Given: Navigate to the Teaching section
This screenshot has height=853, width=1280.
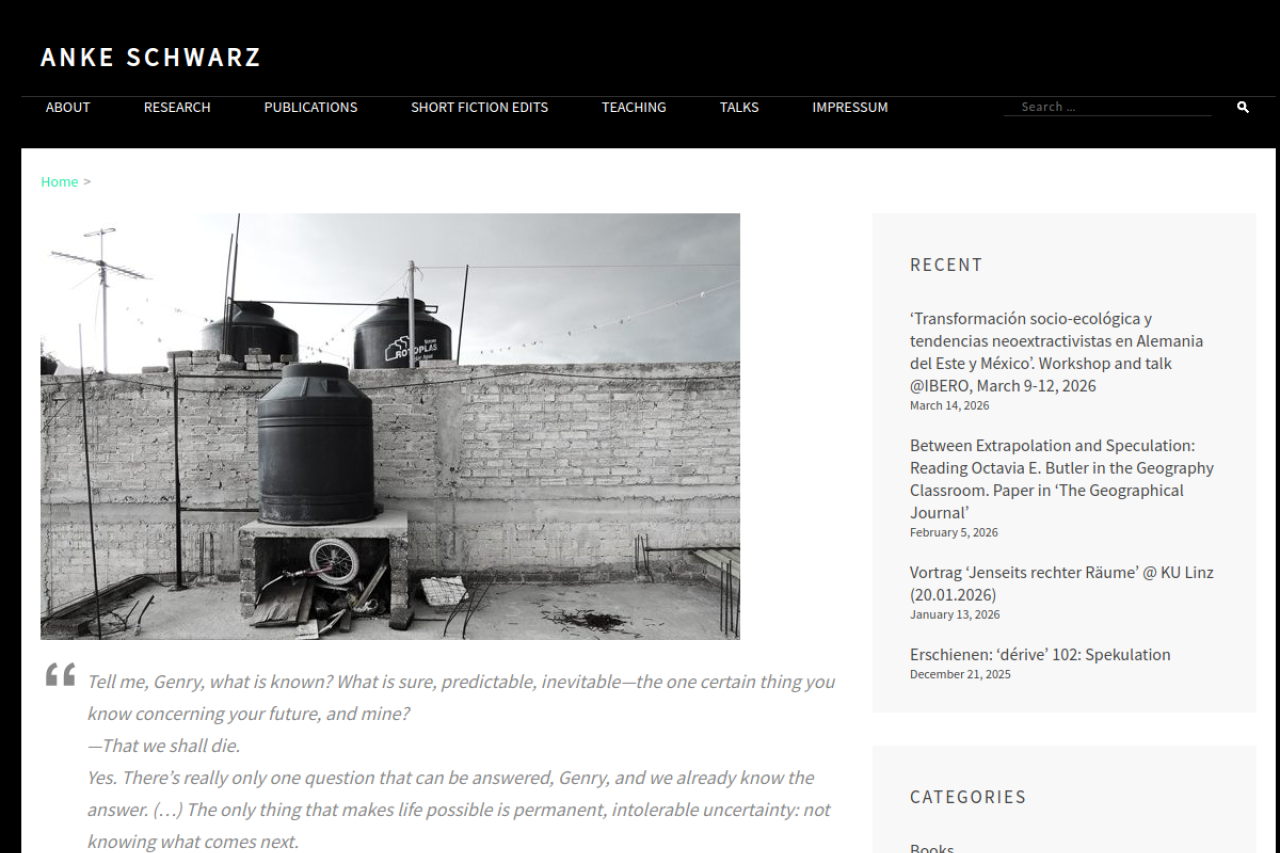Looking at the screenshot, I should pyautogui.click(x=634, y=107).
